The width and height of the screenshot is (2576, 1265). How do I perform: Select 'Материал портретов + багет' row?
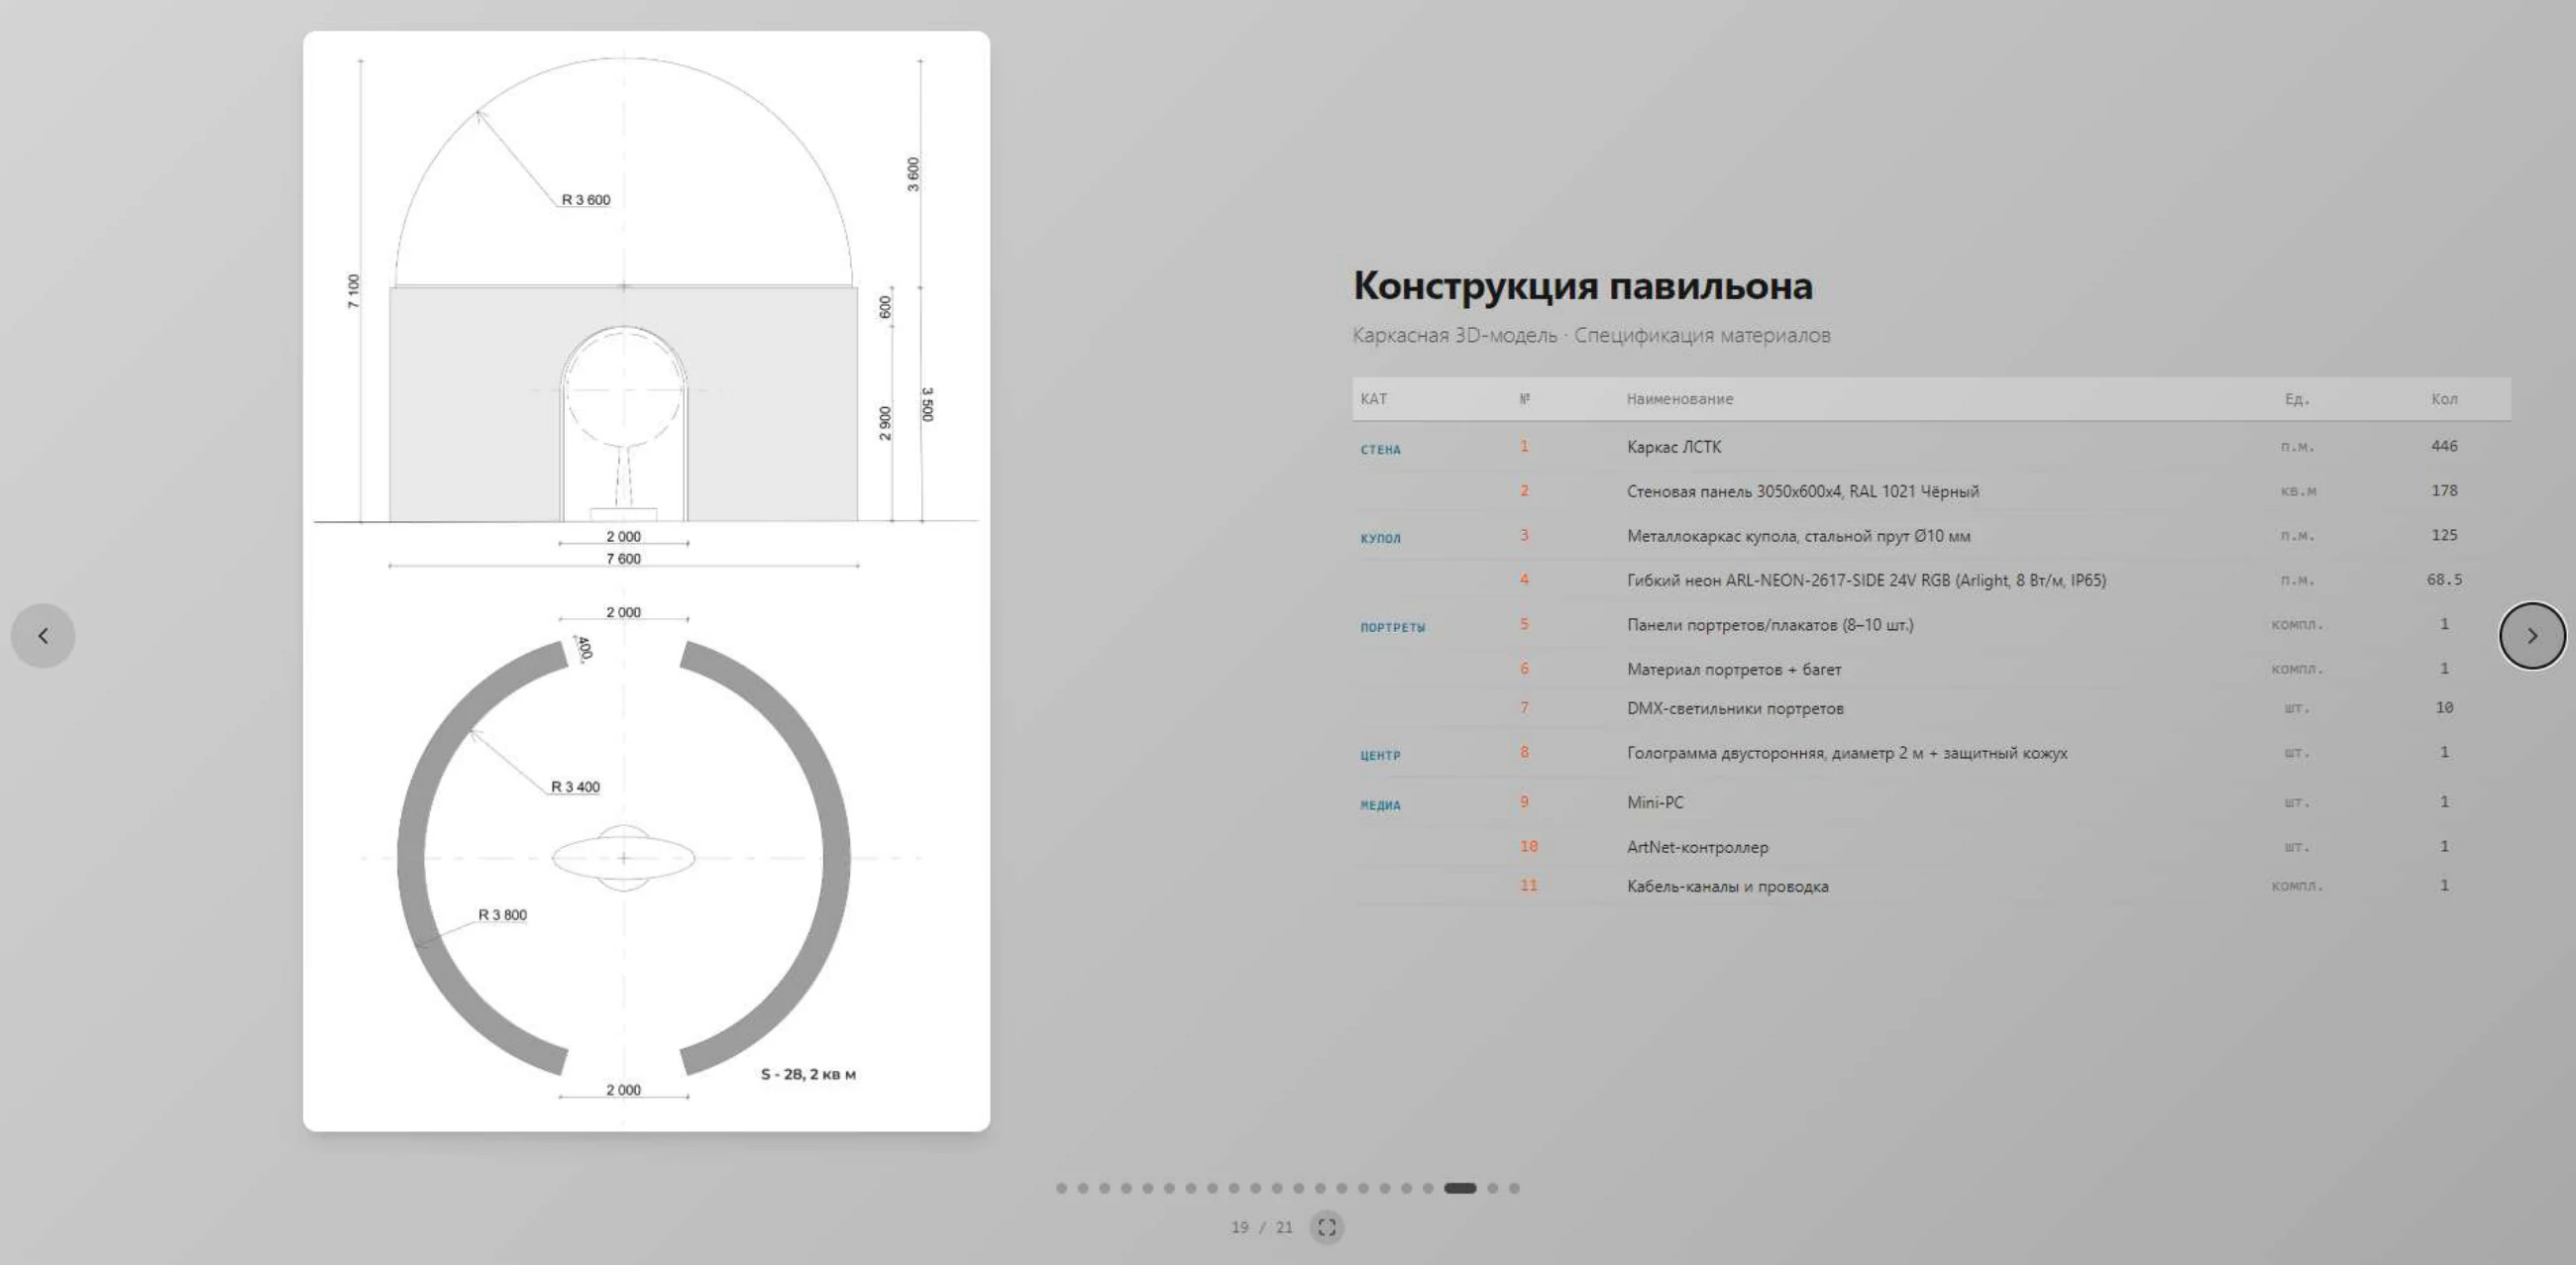click(x=1931, y=669)
